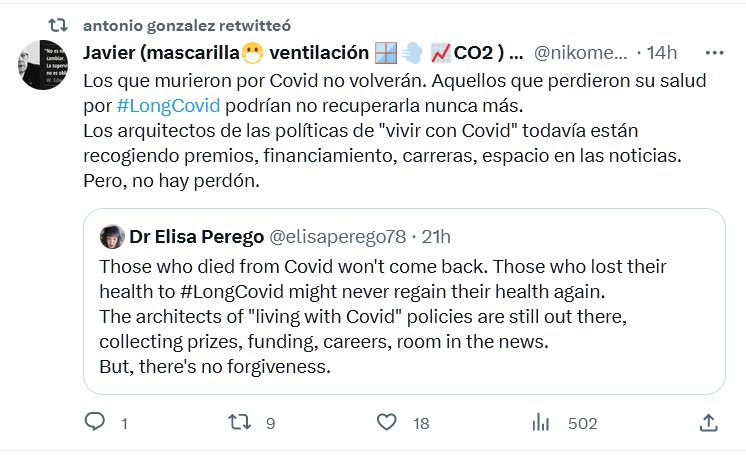The image size is (746, 458).
Task: Open the 14h tweet timestamp
Action: (x=662, y=52)
